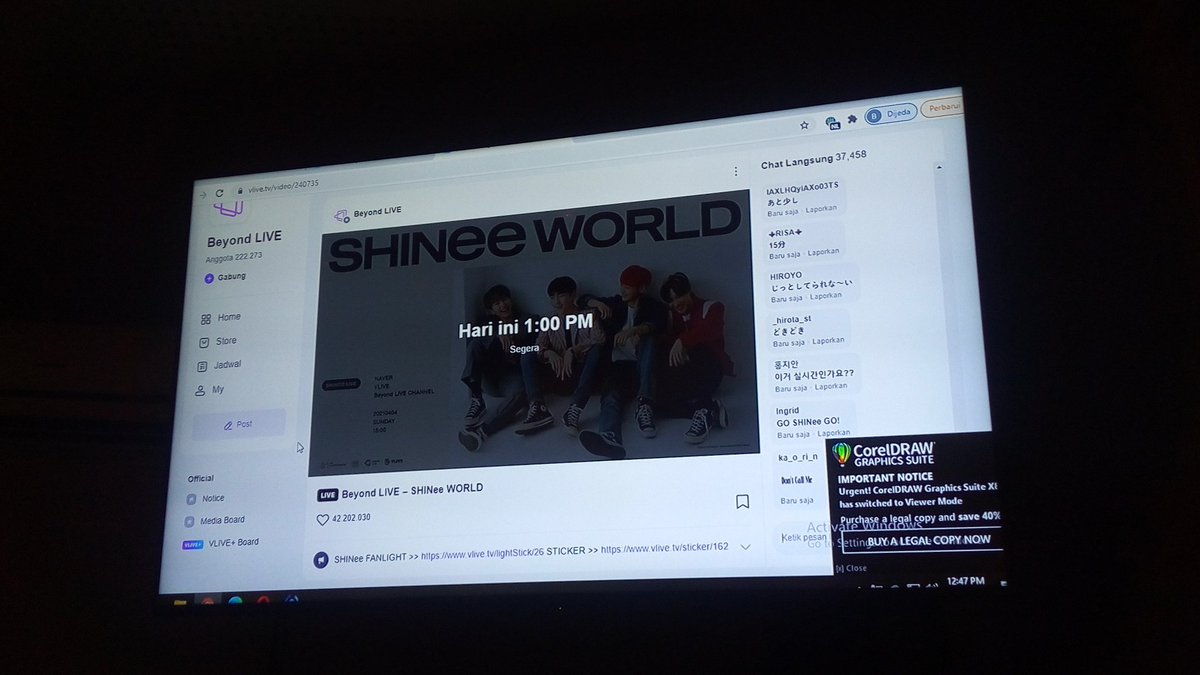The height and width of the screenshot is (675, 1200).
Task: Open Home in the sidebar
Action: [x=221, y=318]
